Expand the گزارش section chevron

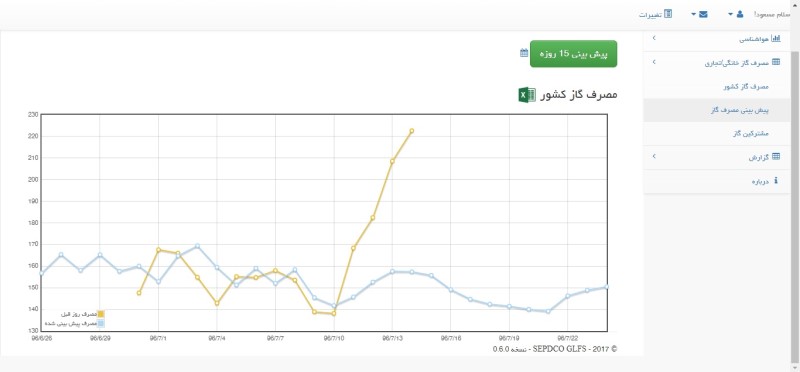point(654,157)
